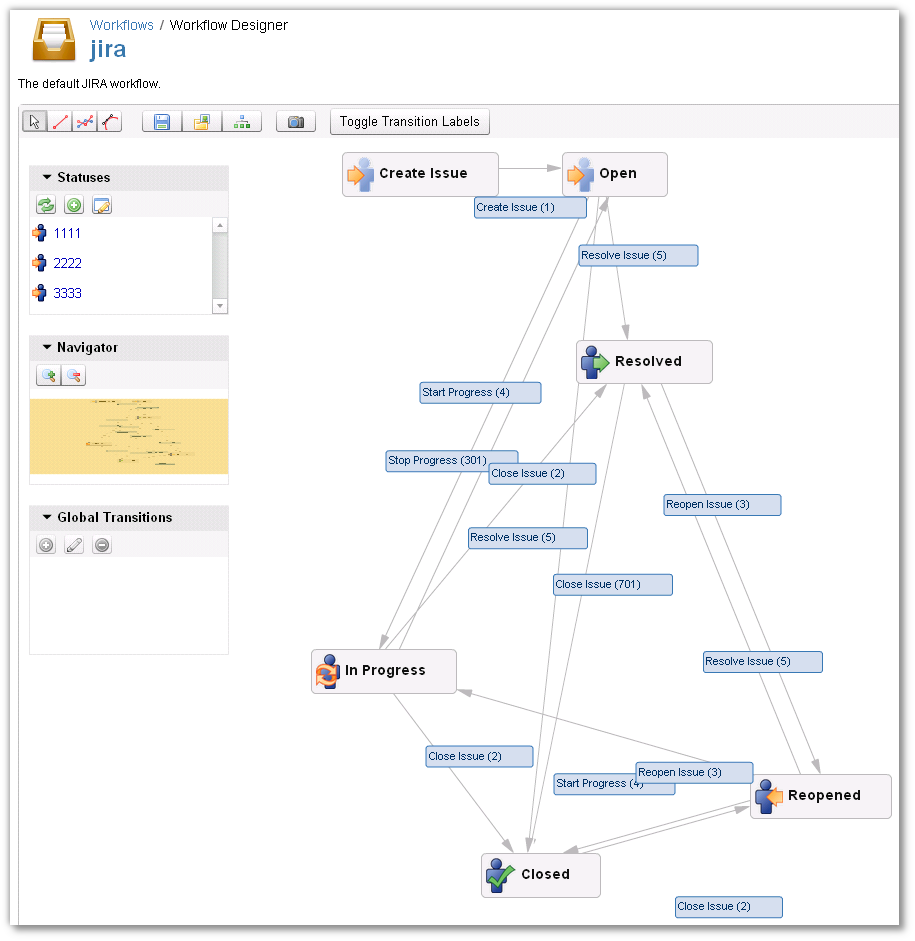Select Reopen Issue (3) label right of Resolved arrows
The width and height of the screenshot is (915, 941).
(x=722, y=505)
